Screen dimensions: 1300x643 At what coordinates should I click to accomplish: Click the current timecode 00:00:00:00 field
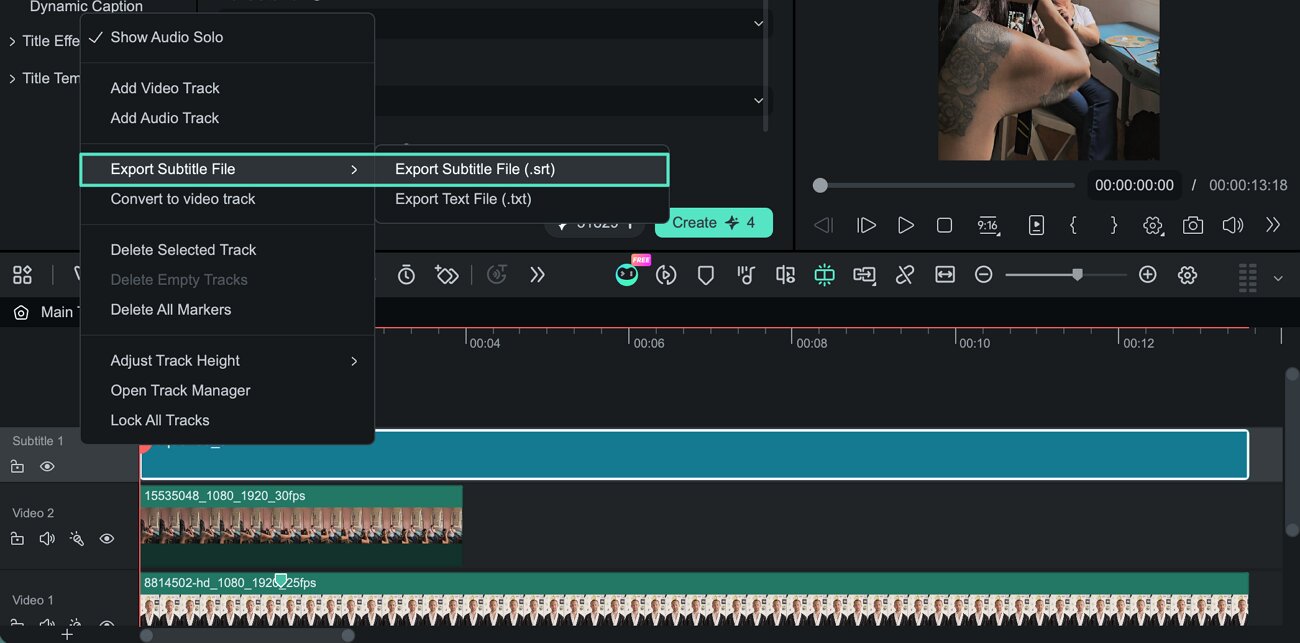1134,185
